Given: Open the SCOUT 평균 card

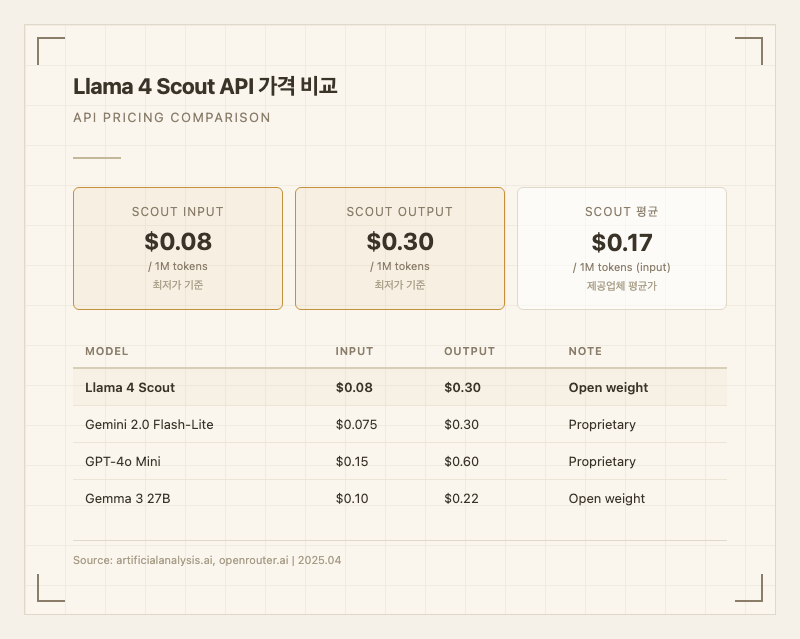Looking at the screenshot, I should coord(621,248).
